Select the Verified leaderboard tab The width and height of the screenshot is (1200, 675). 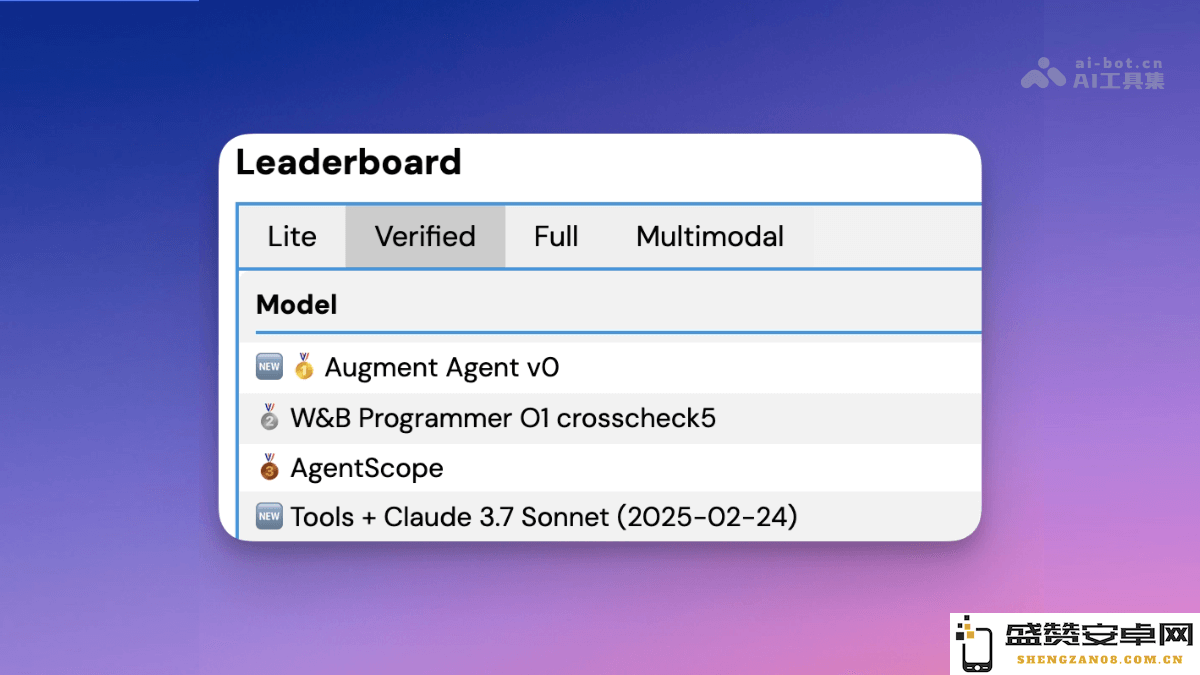pos(425,237)
